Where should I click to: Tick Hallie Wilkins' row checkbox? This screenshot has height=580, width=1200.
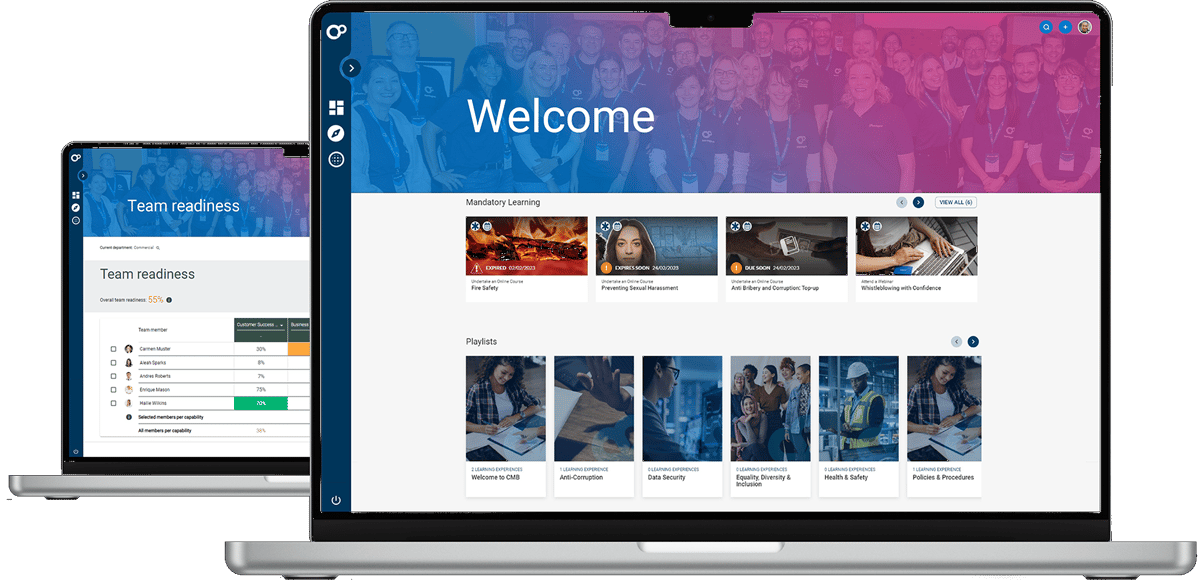pos(113,403)
